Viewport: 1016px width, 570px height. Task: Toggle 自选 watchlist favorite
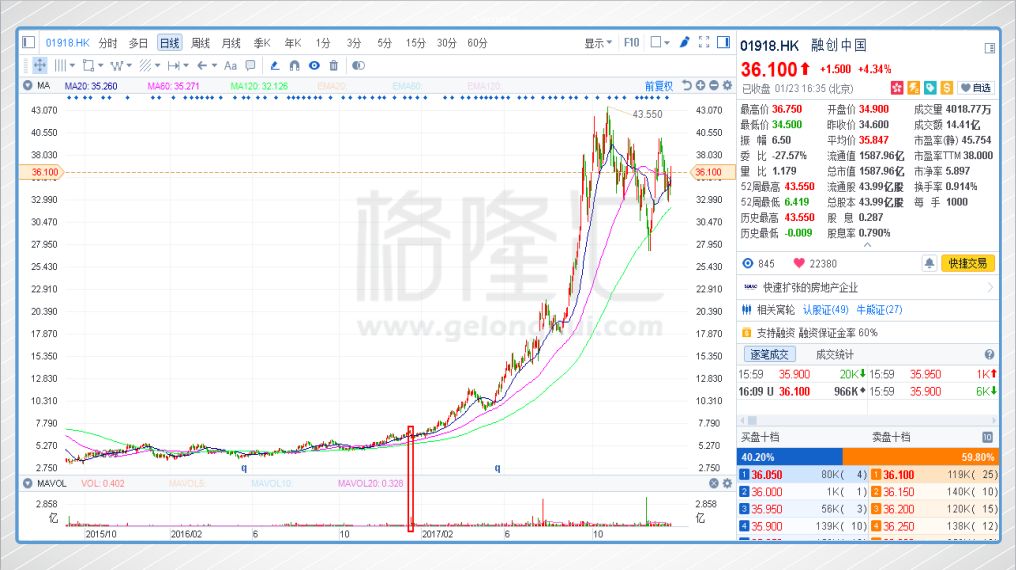pyautogui.click(x=976, y=88)
